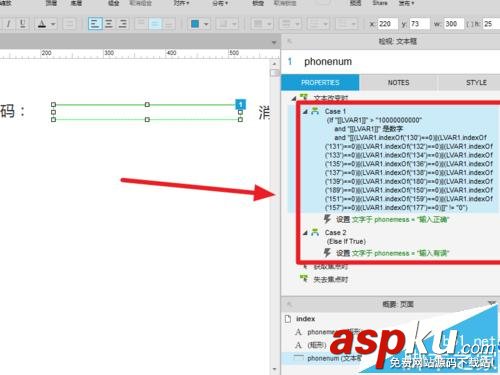Select the Case 2 label

point(335,232)
